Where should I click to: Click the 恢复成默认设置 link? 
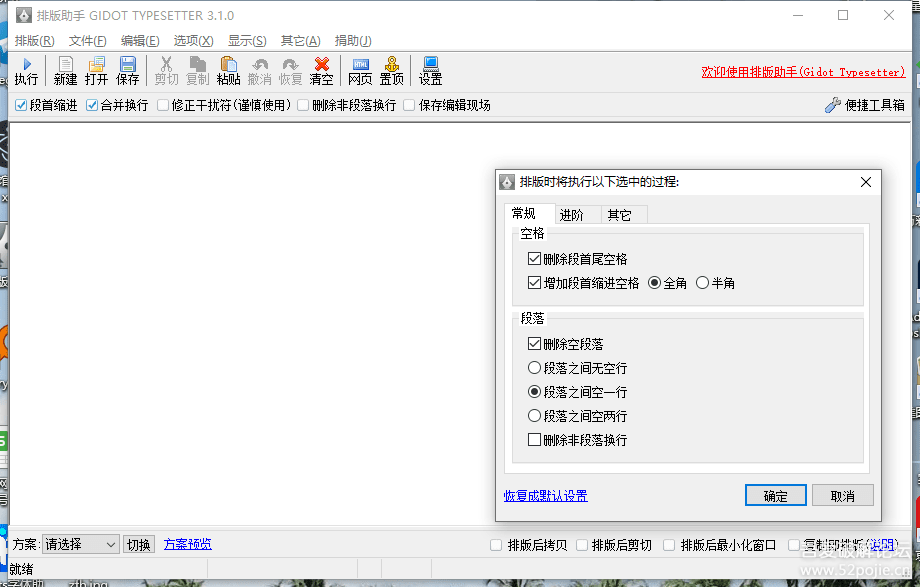coord(545,496)
